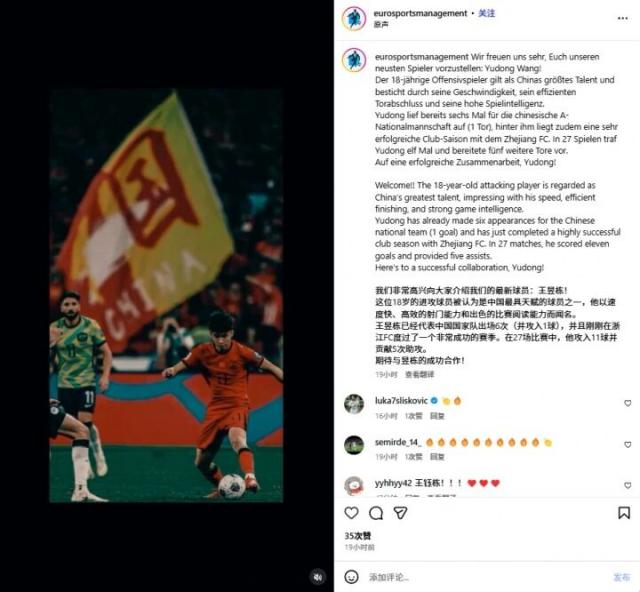Open eurosportsmanagement header profile picture
Viewport: 640px width, 592px height.
[354, 19]
